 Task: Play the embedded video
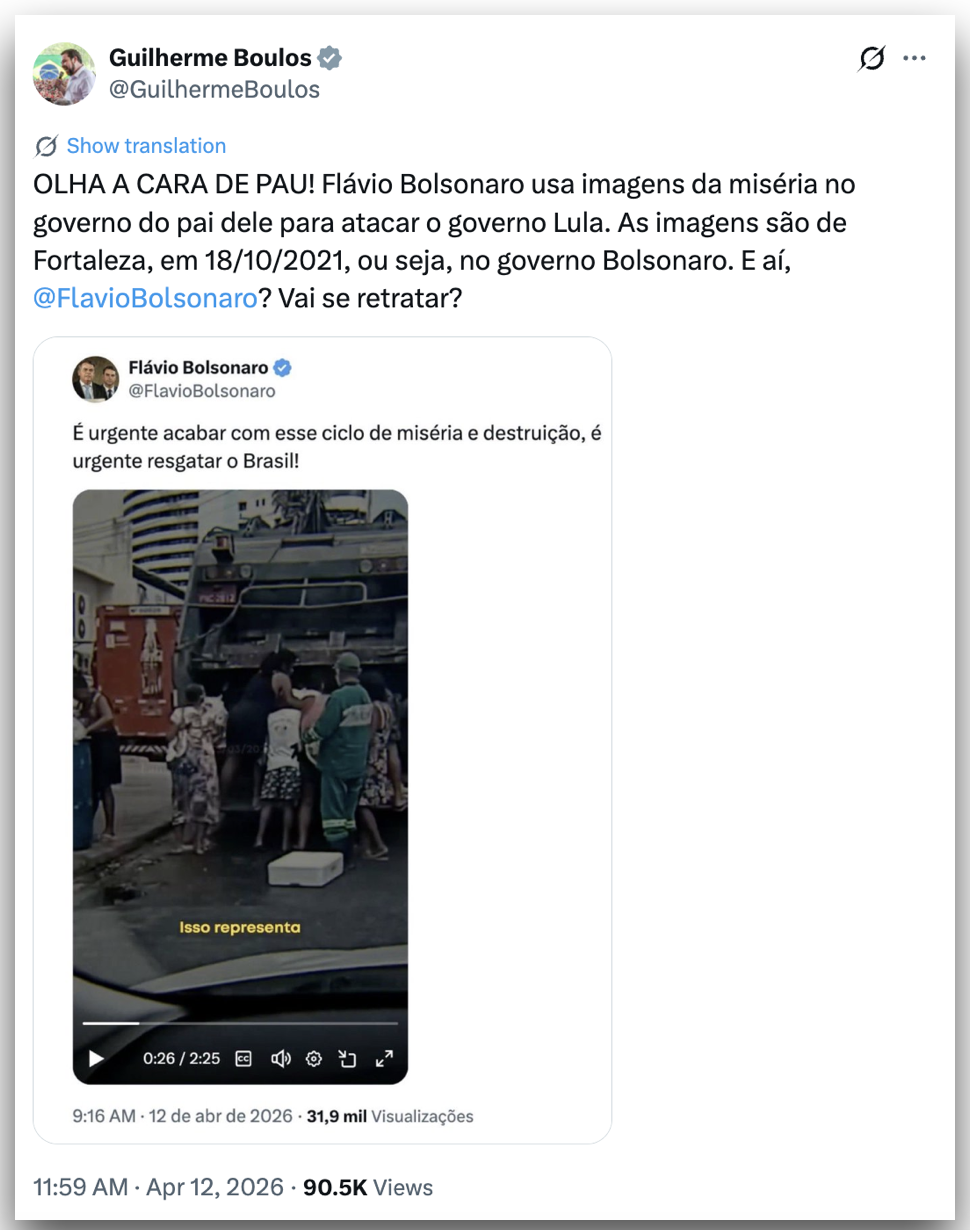[96, 1058]
